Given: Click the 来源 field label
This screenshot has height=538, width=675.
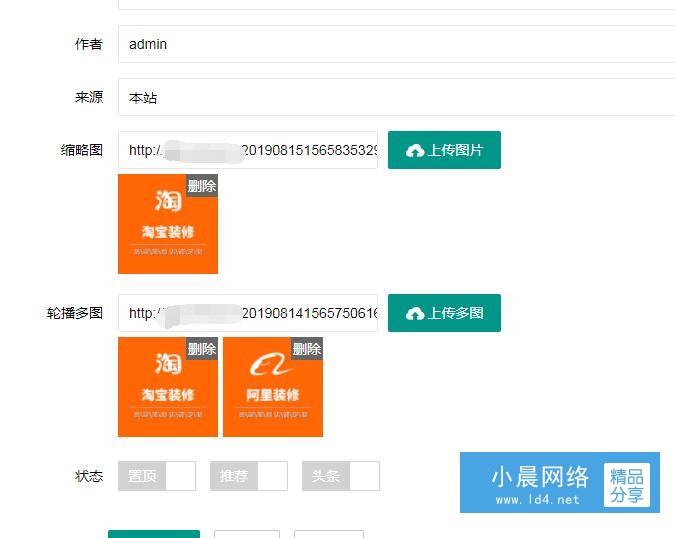Looking at the screenshot, I should click(x=89, y=97).
